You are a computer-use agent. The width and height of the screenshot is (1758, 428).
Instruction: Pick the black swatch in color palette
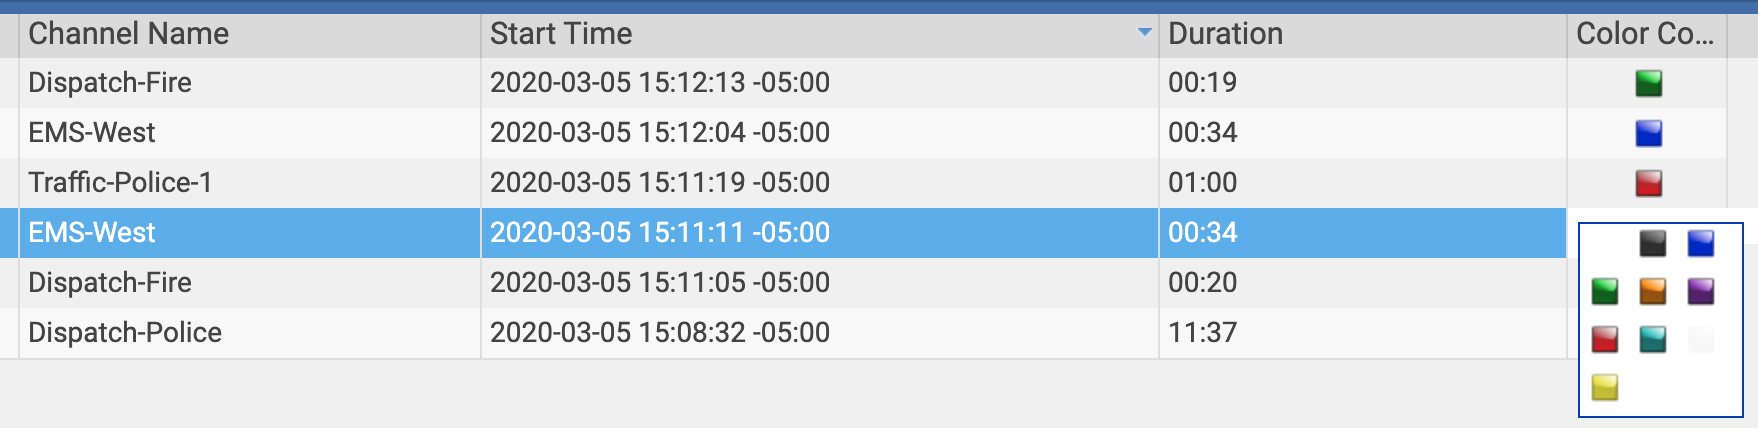[1653, 243]
